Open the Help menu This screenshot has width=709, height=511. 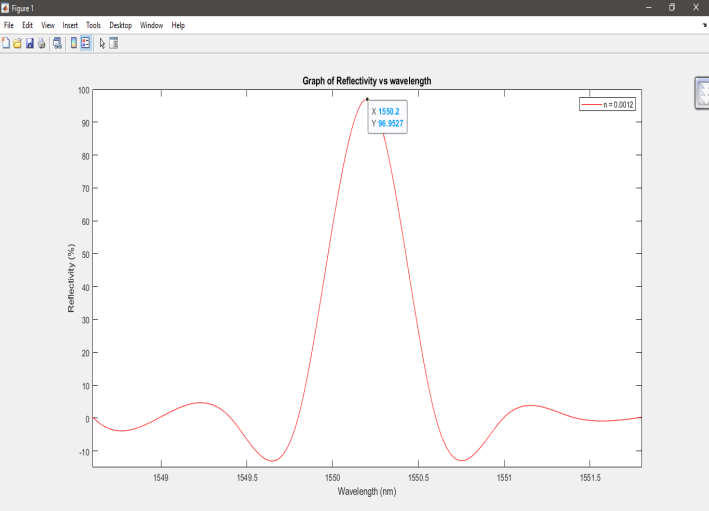(178, 25)
